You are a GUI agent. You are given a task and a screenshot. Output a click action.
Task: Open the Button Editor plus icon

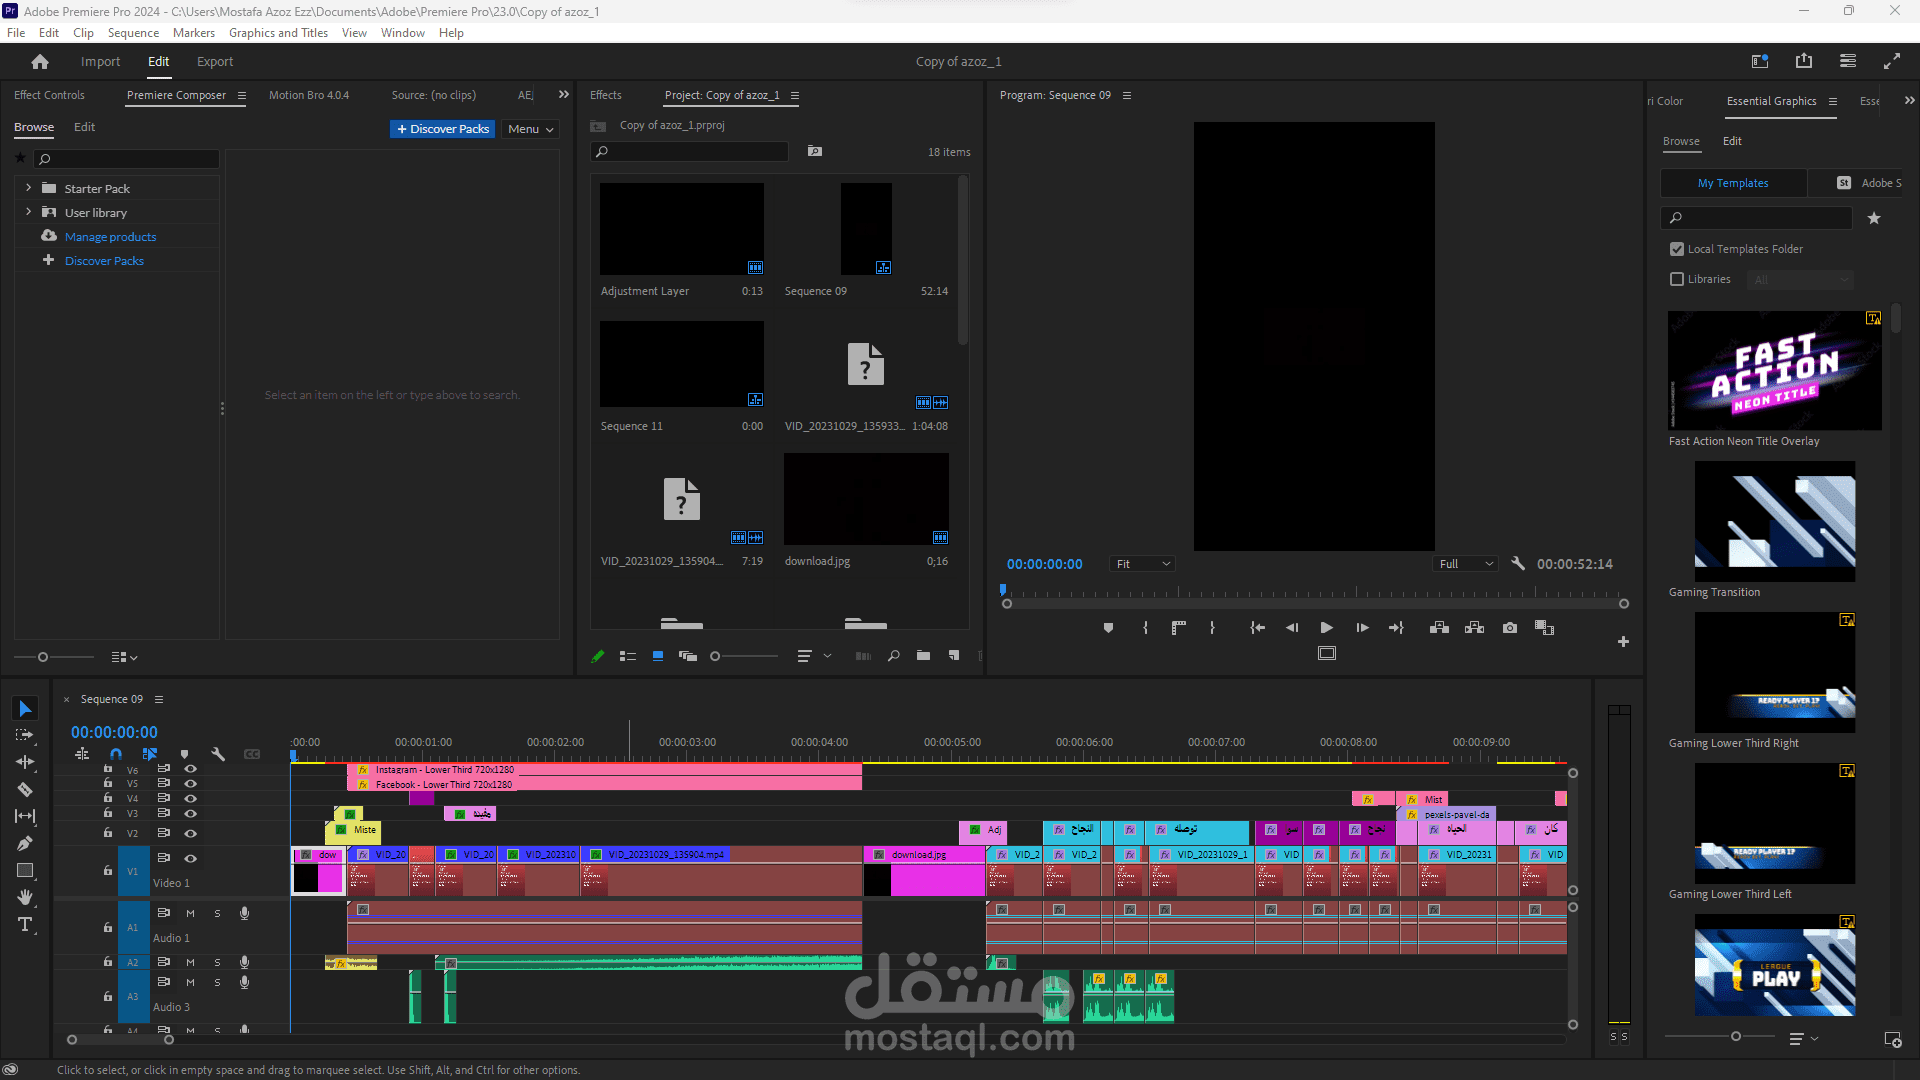pos(1623,642)
